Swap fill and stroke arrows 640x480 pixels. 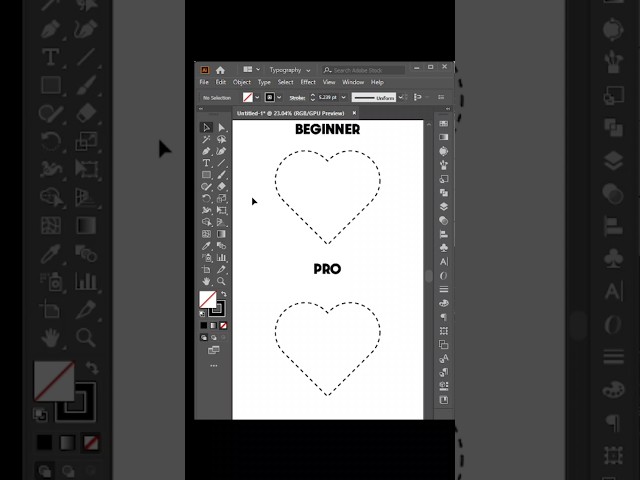[224, 294]
